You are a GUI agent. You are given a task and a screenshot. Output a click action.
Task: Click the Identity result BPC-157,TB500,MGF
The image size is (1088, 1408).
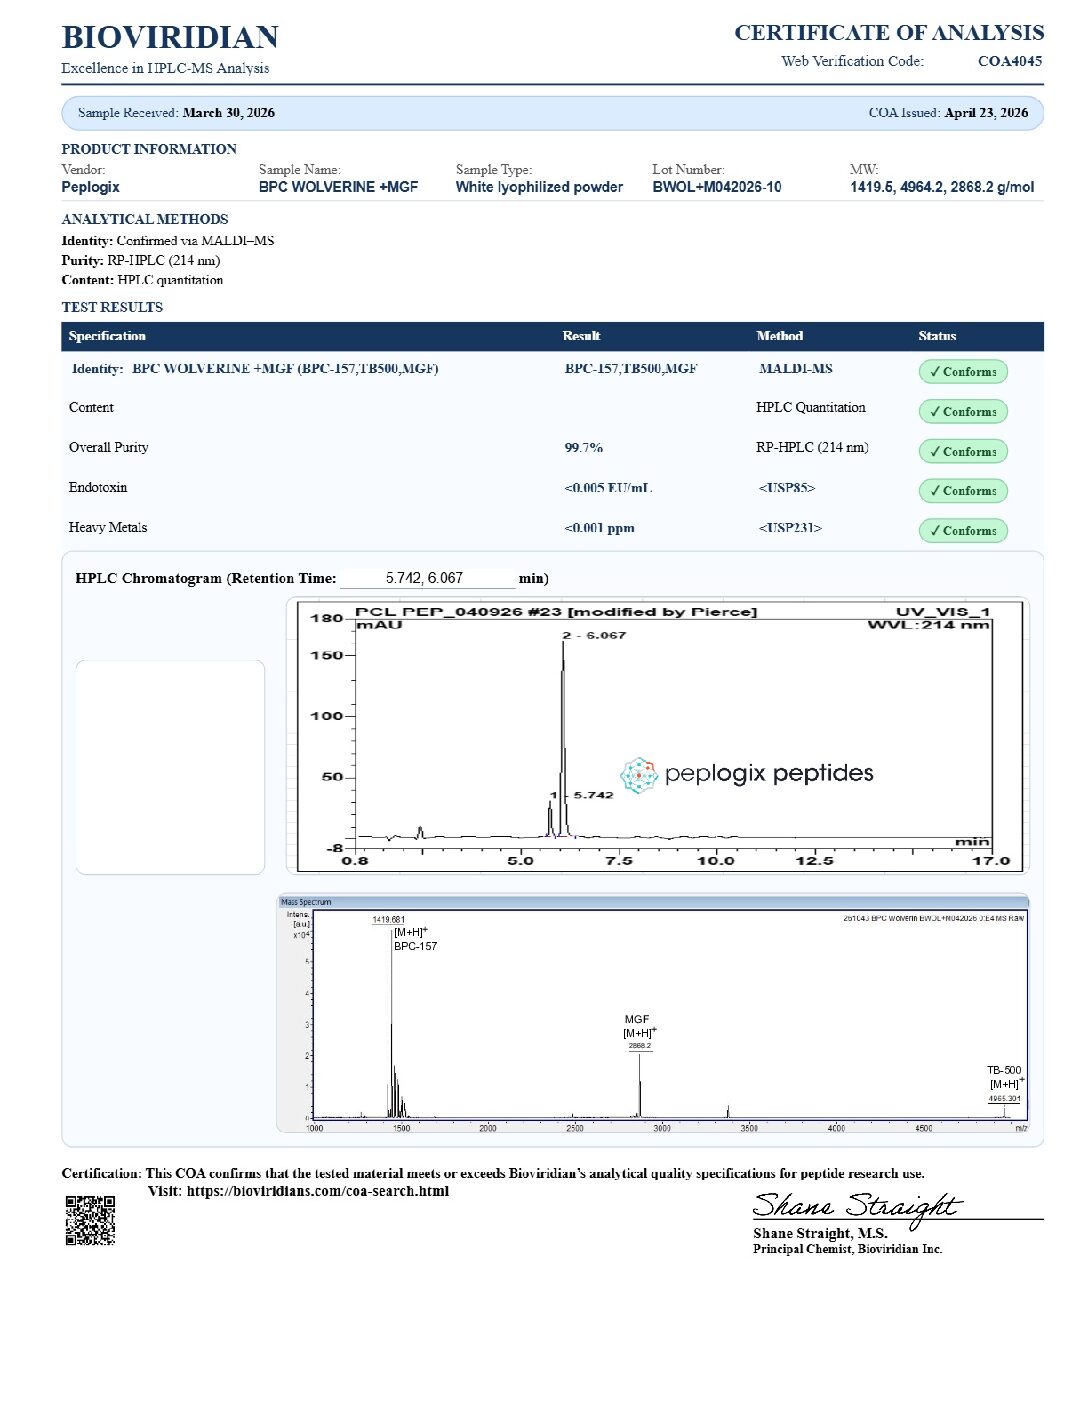(631, 369)
